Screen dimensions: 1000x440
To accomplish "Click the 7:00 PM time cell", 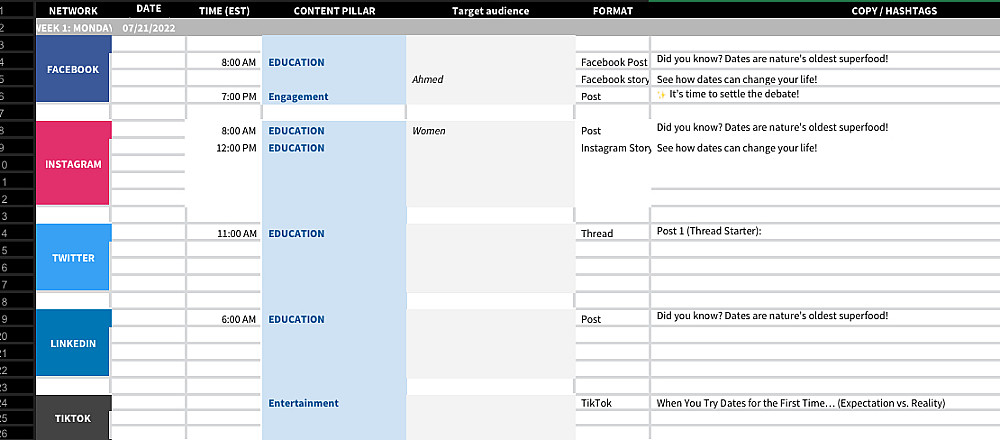I will coord(223,96).
